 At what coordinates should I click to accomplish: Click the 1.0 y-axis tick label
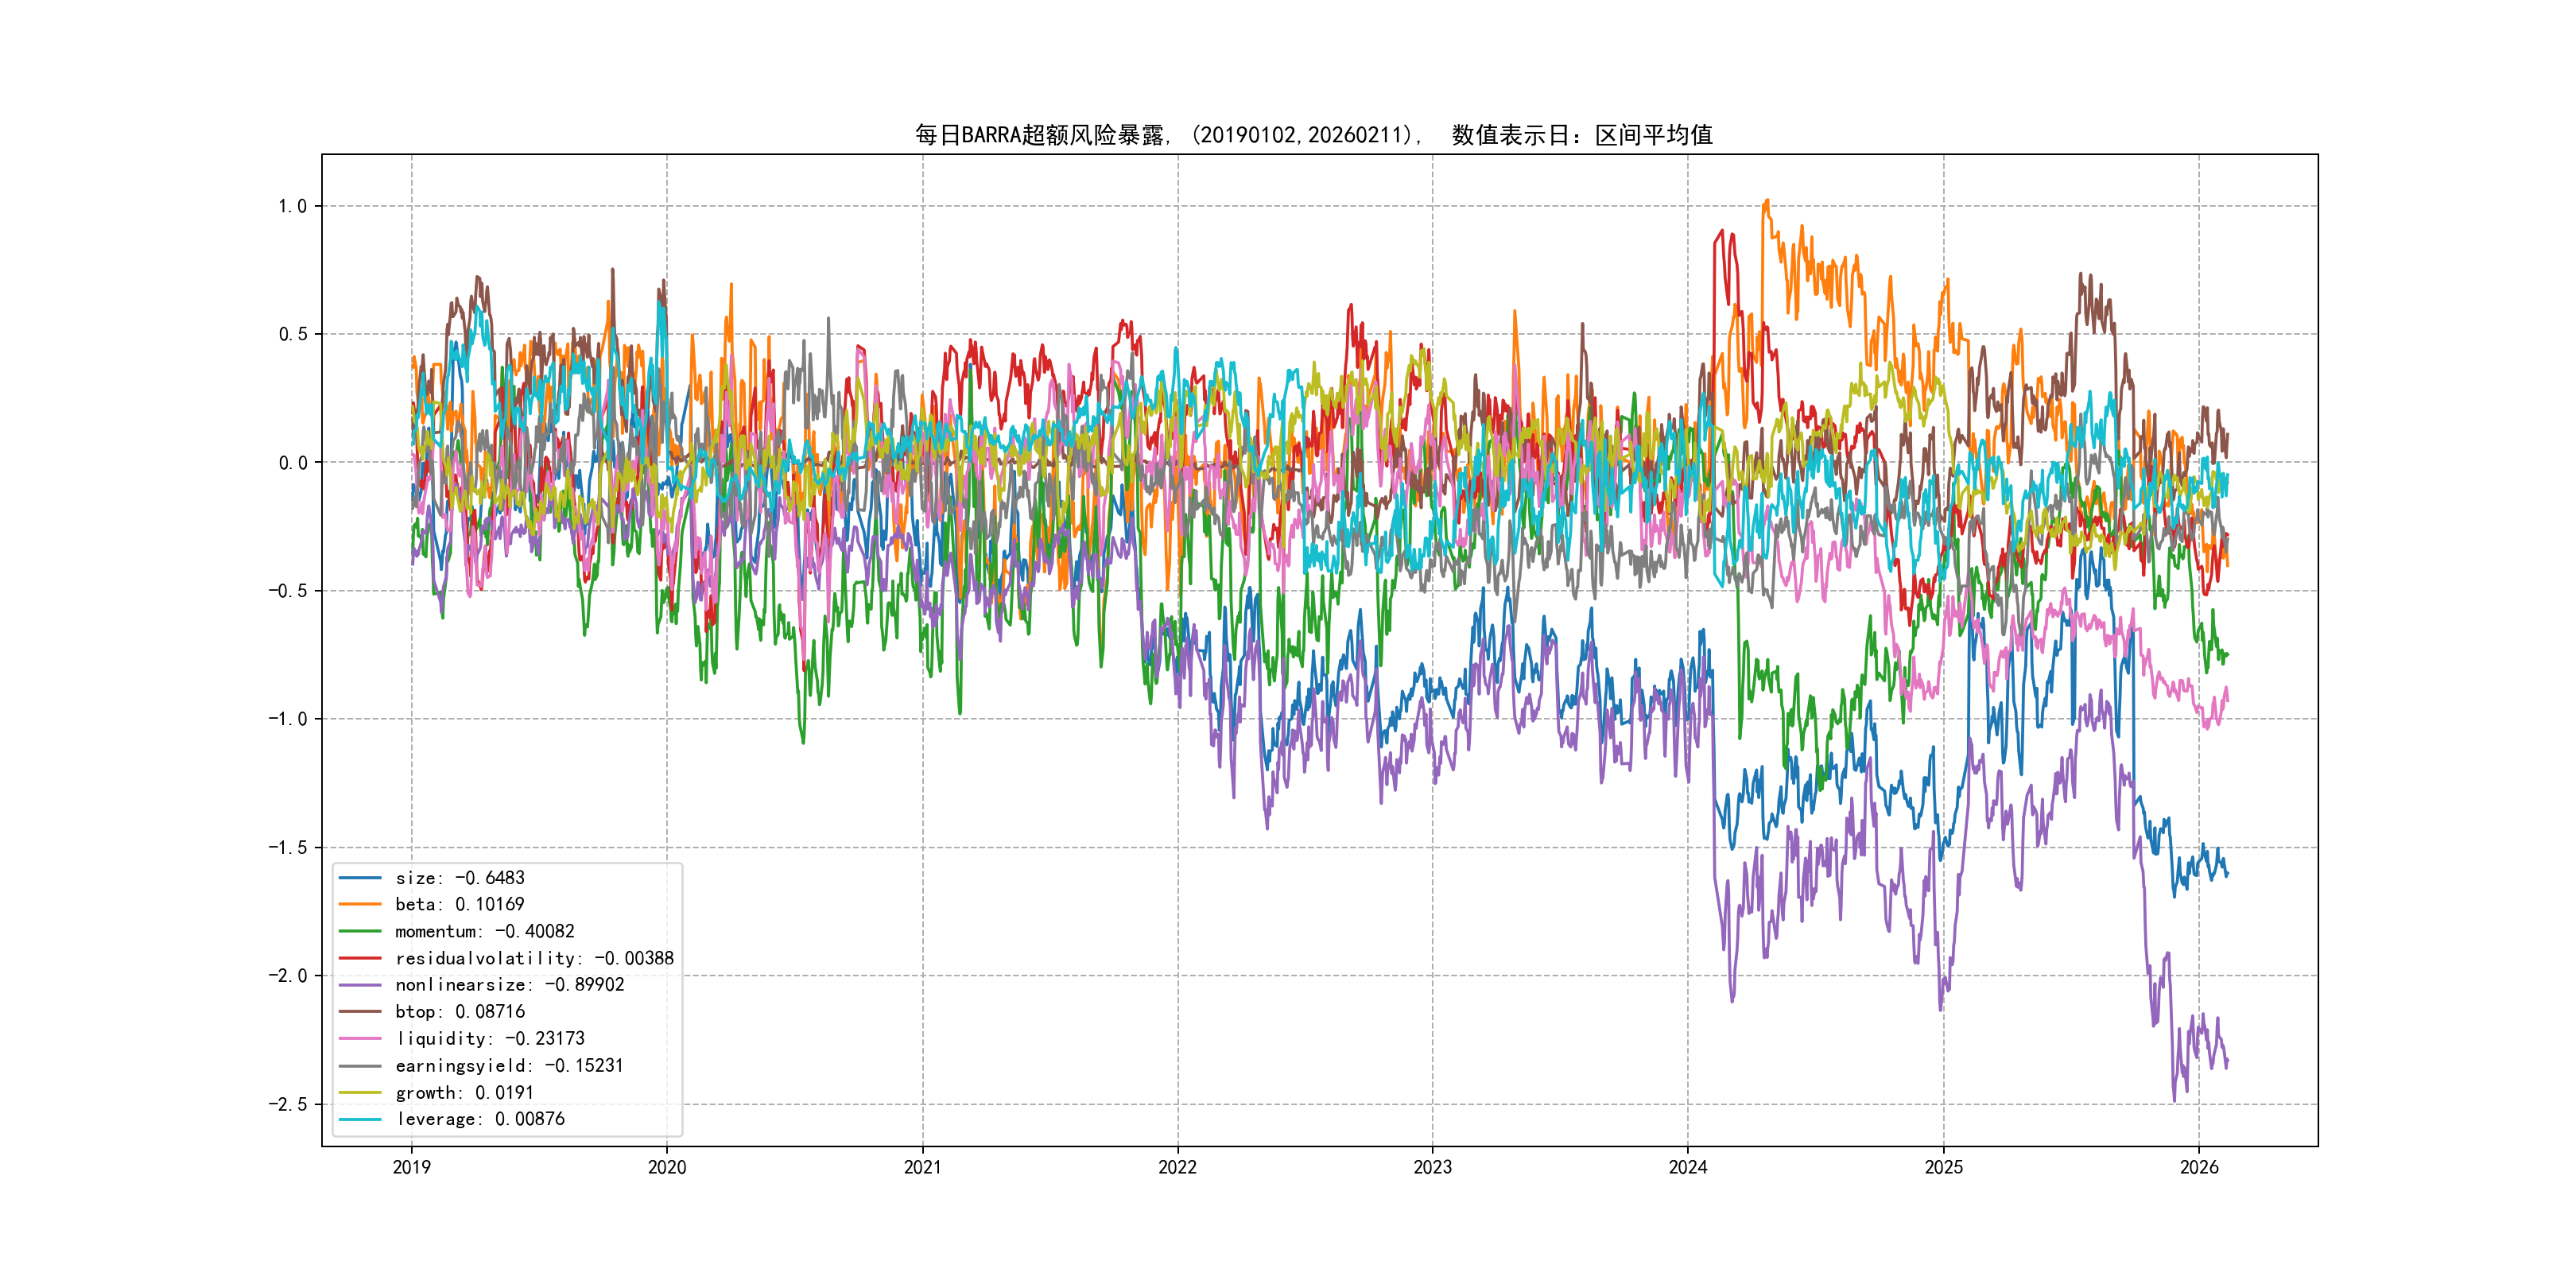coord(292,206)
